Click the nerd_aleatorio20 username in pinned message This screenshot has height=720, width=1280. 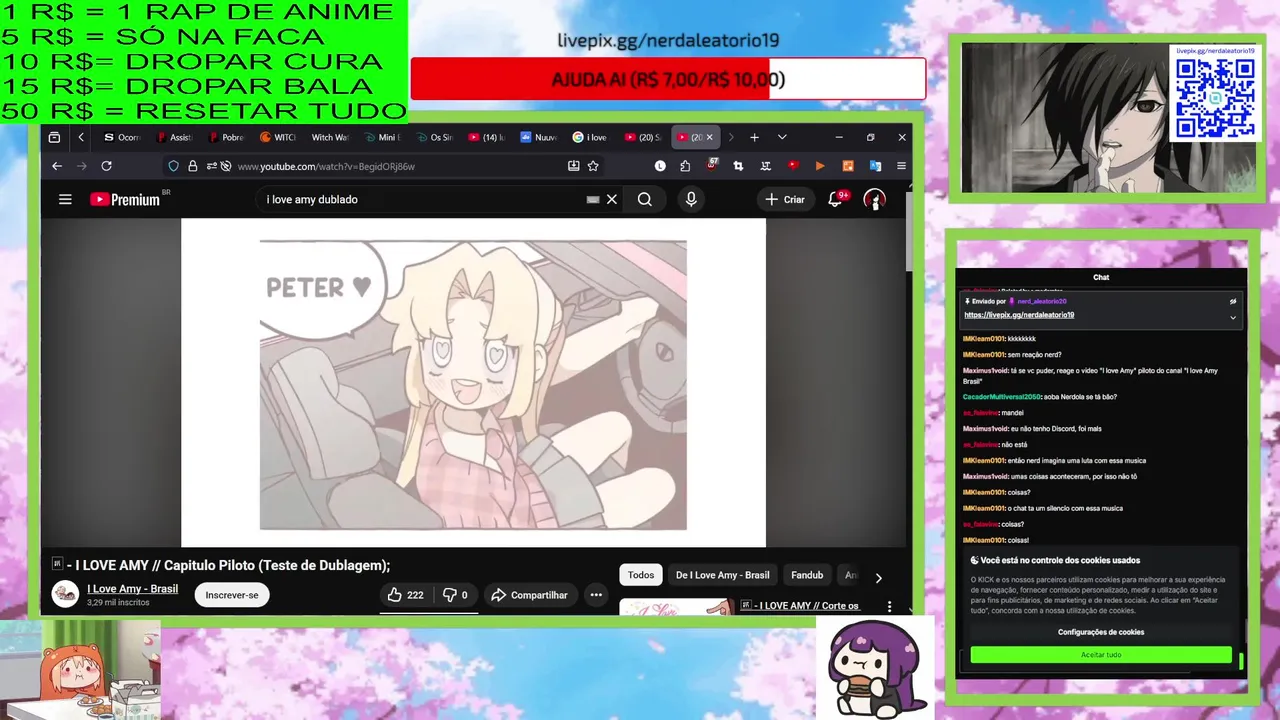coord(1042,301)
